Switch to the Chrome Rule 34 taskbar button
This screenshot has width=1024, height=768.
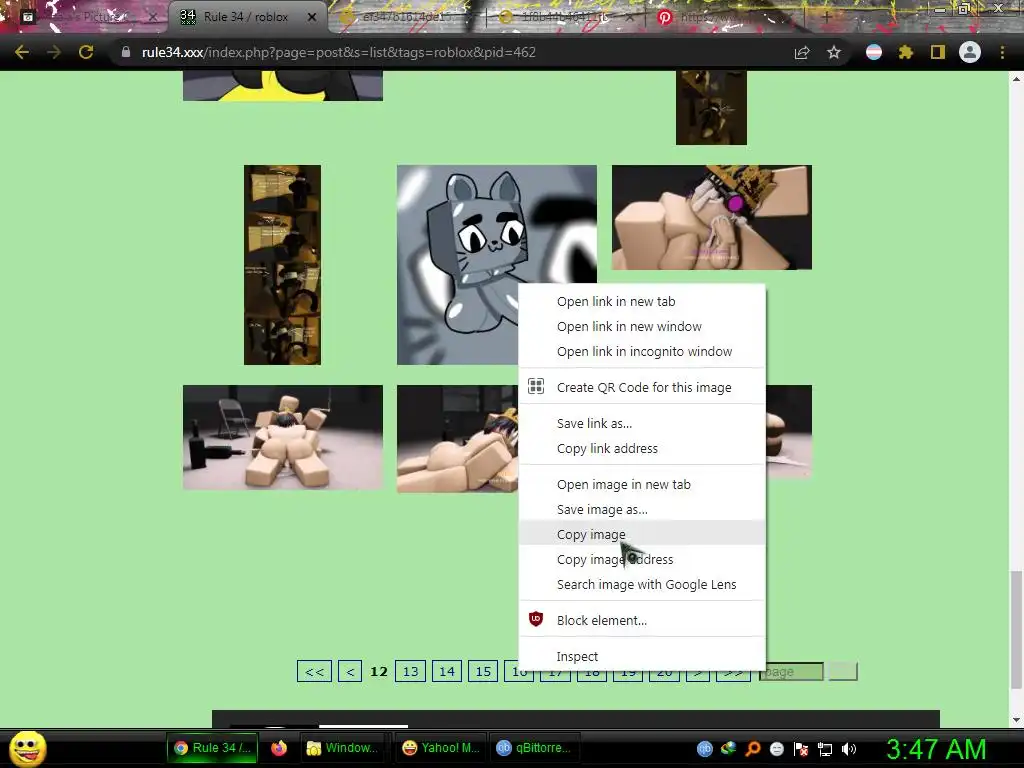(212, 748)
